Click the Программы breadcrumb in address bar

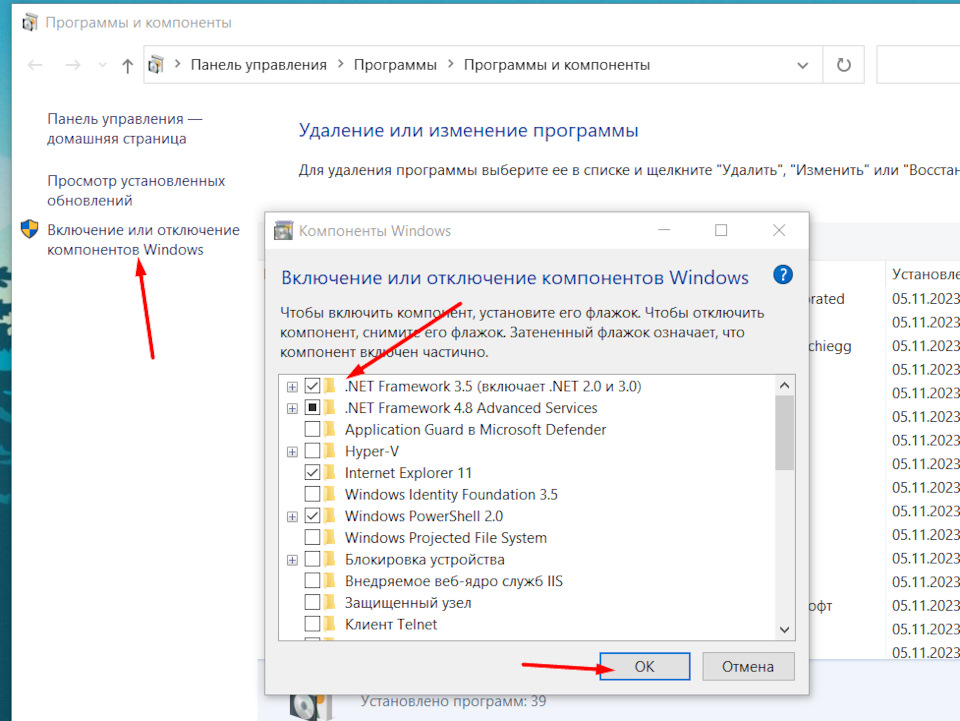click(x=395, y=65)
